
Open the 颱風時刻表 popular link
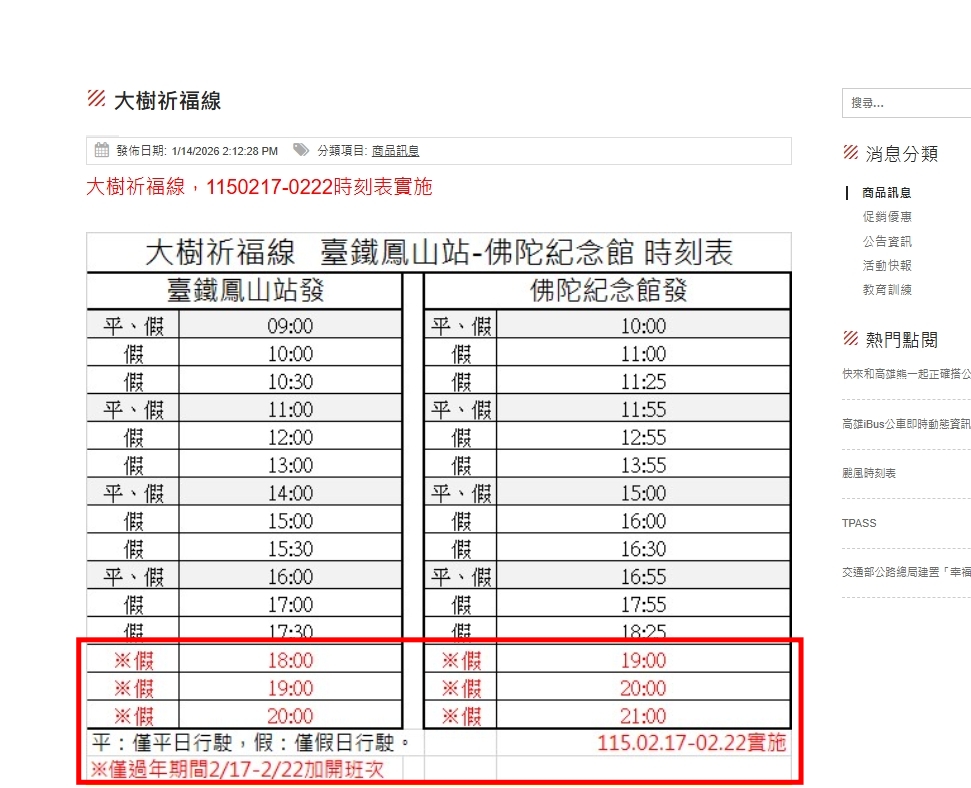tap(869, 473)
